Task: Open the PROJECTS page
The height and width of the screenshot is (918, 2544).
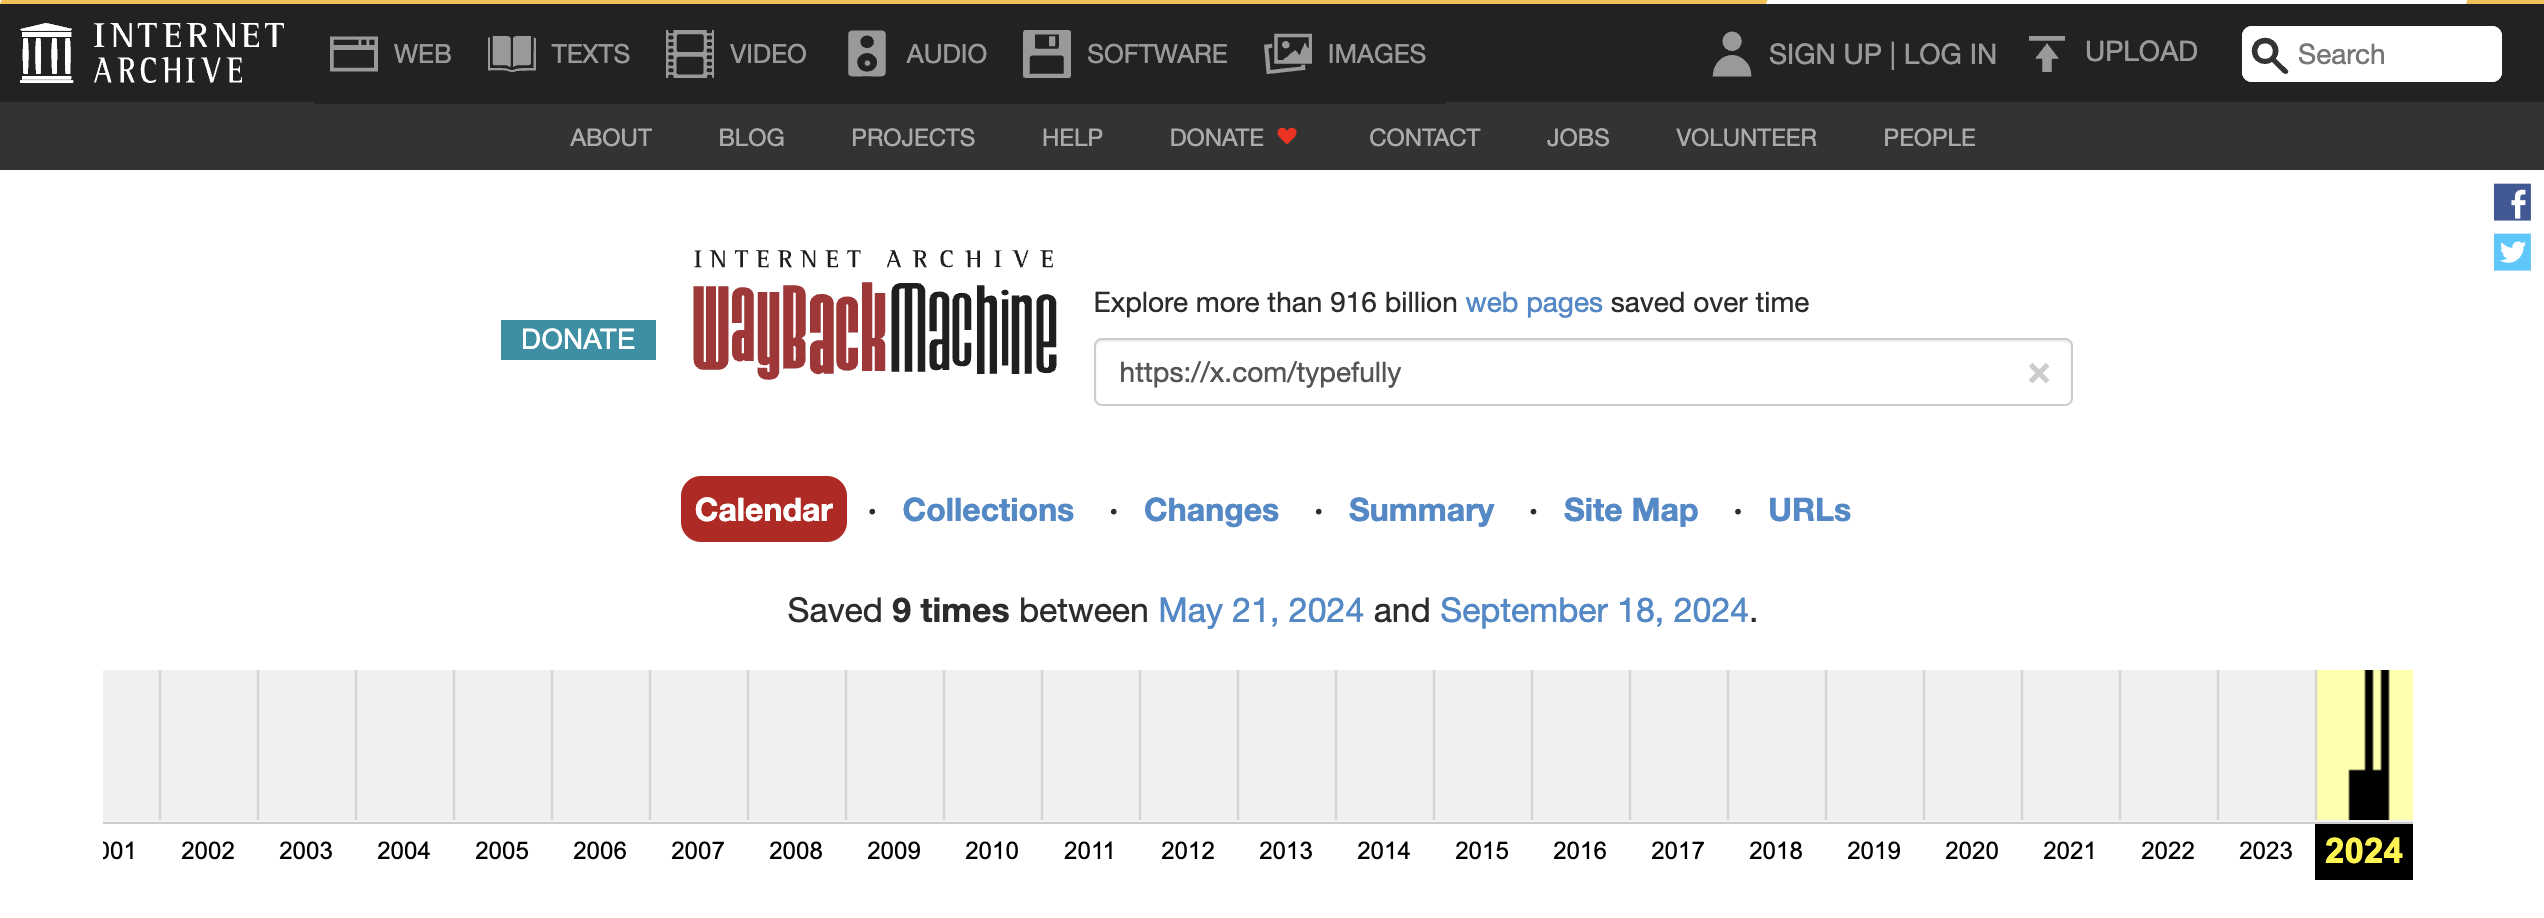Action: [913, 137]
